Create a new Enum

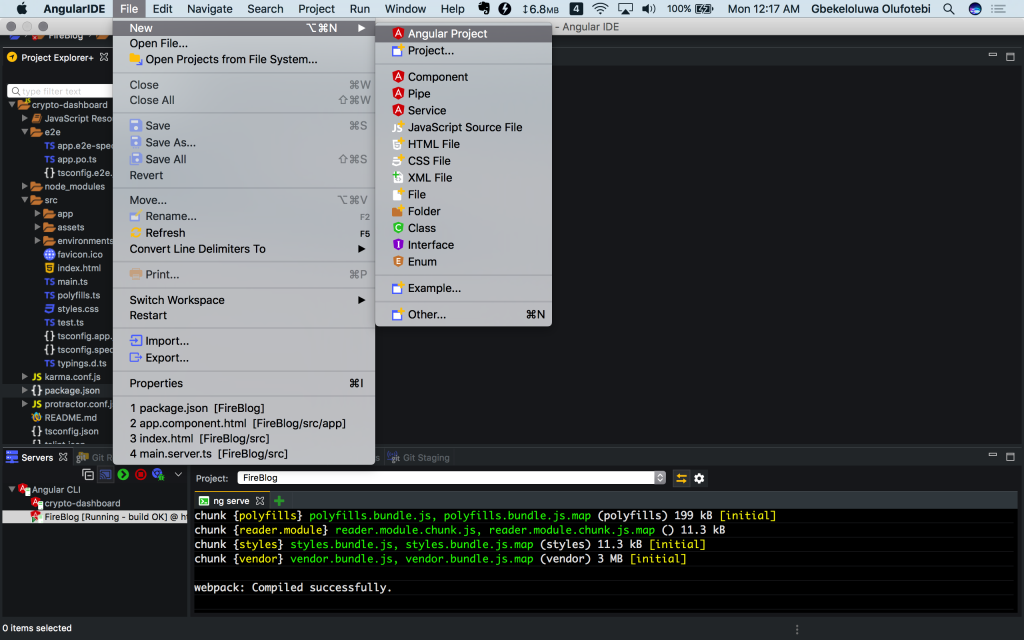click(x=463, y=262)
